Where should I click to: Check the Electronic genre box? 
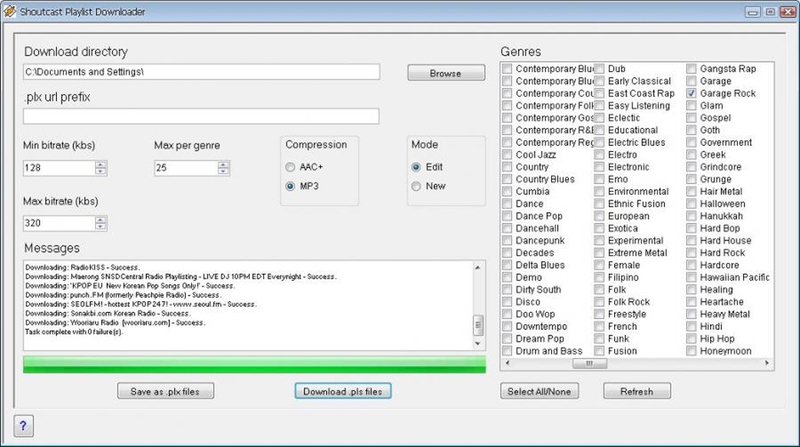[599, 167]
